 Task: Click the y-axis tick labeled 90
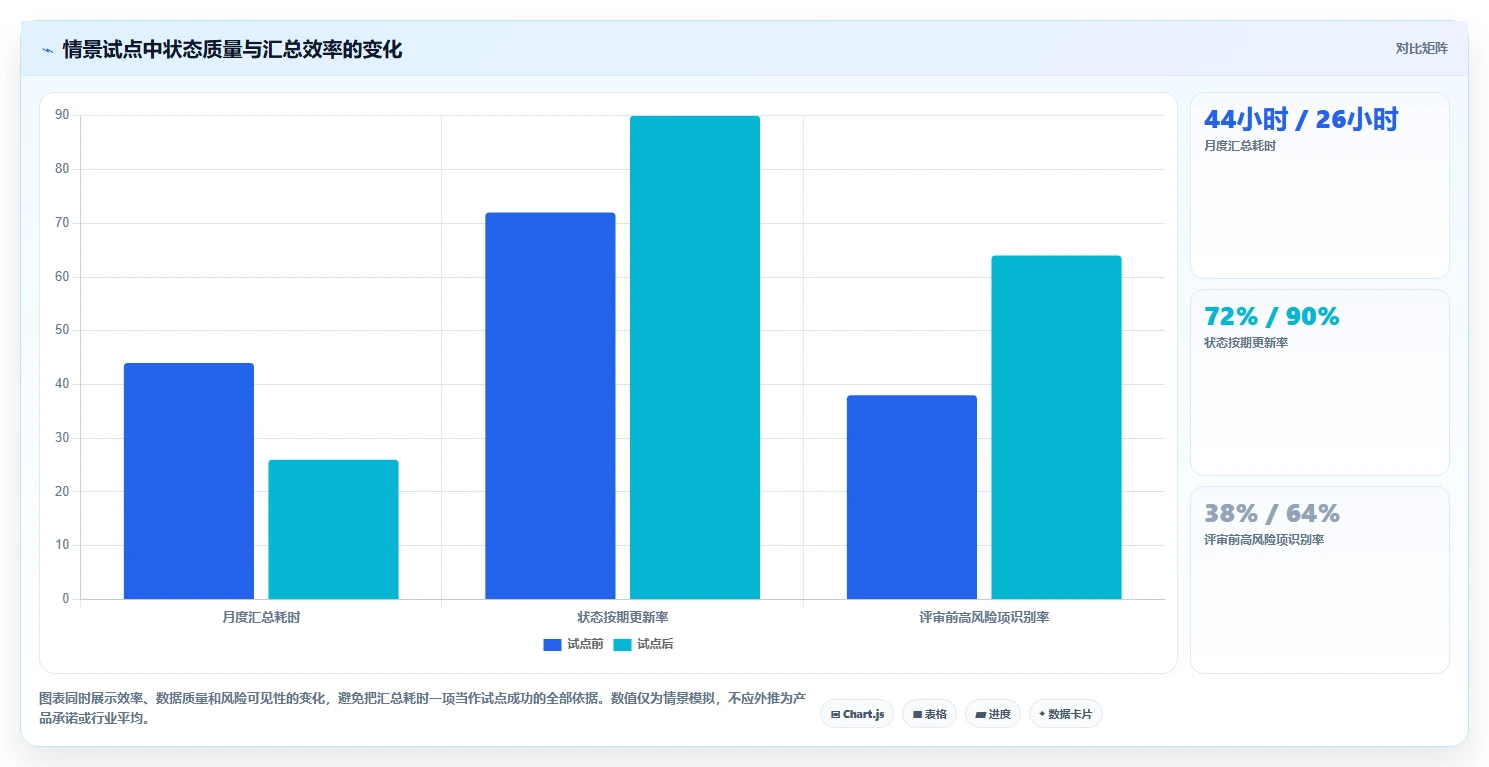[63, 115]
